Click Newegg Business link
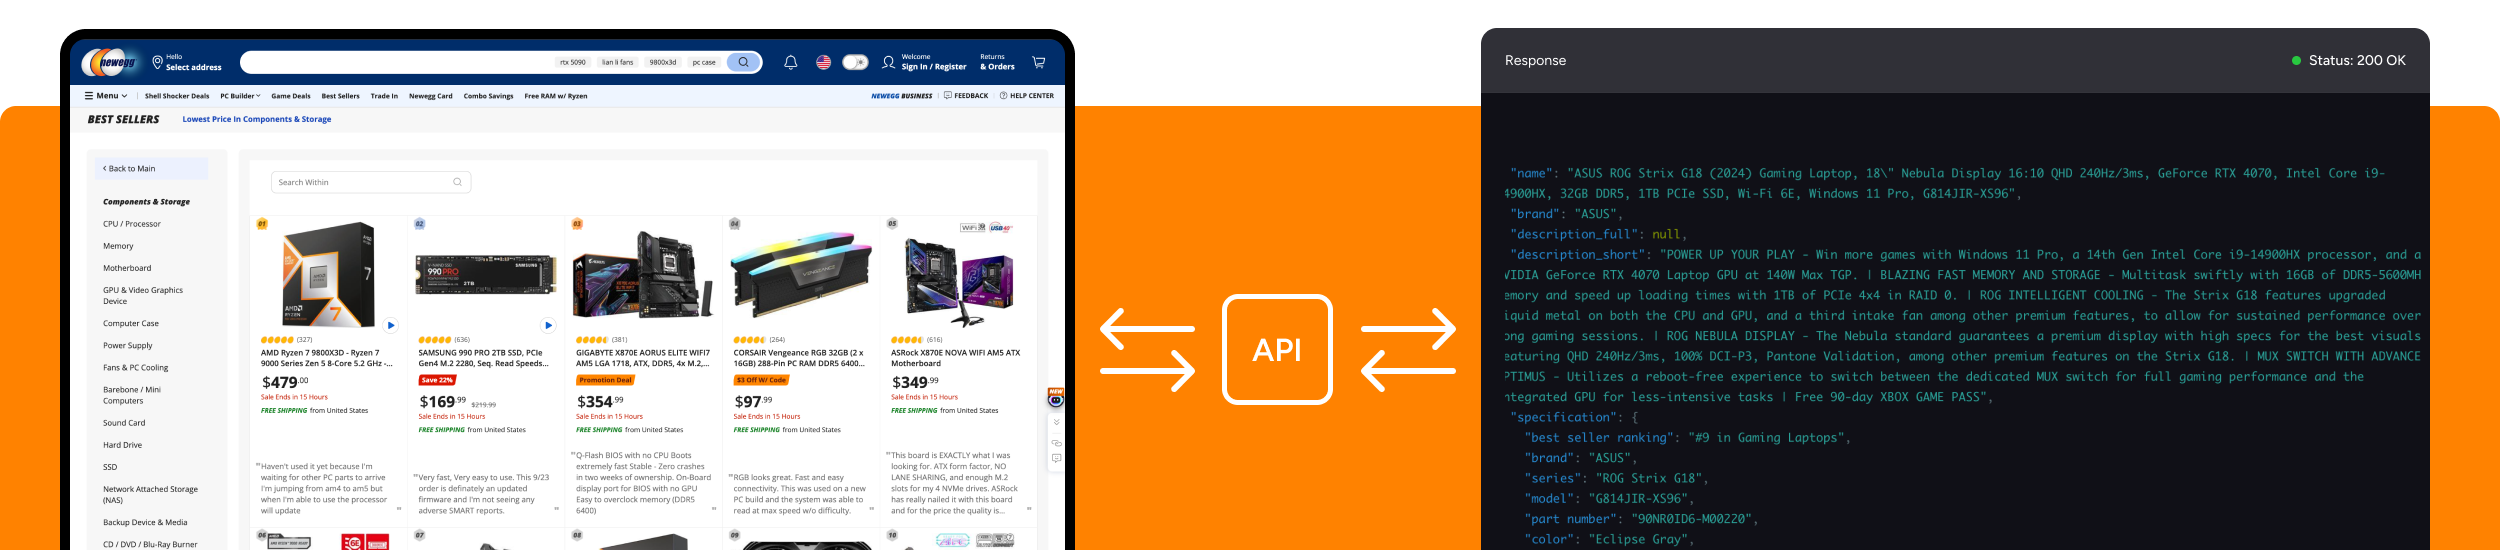 [x=901, y=96]
